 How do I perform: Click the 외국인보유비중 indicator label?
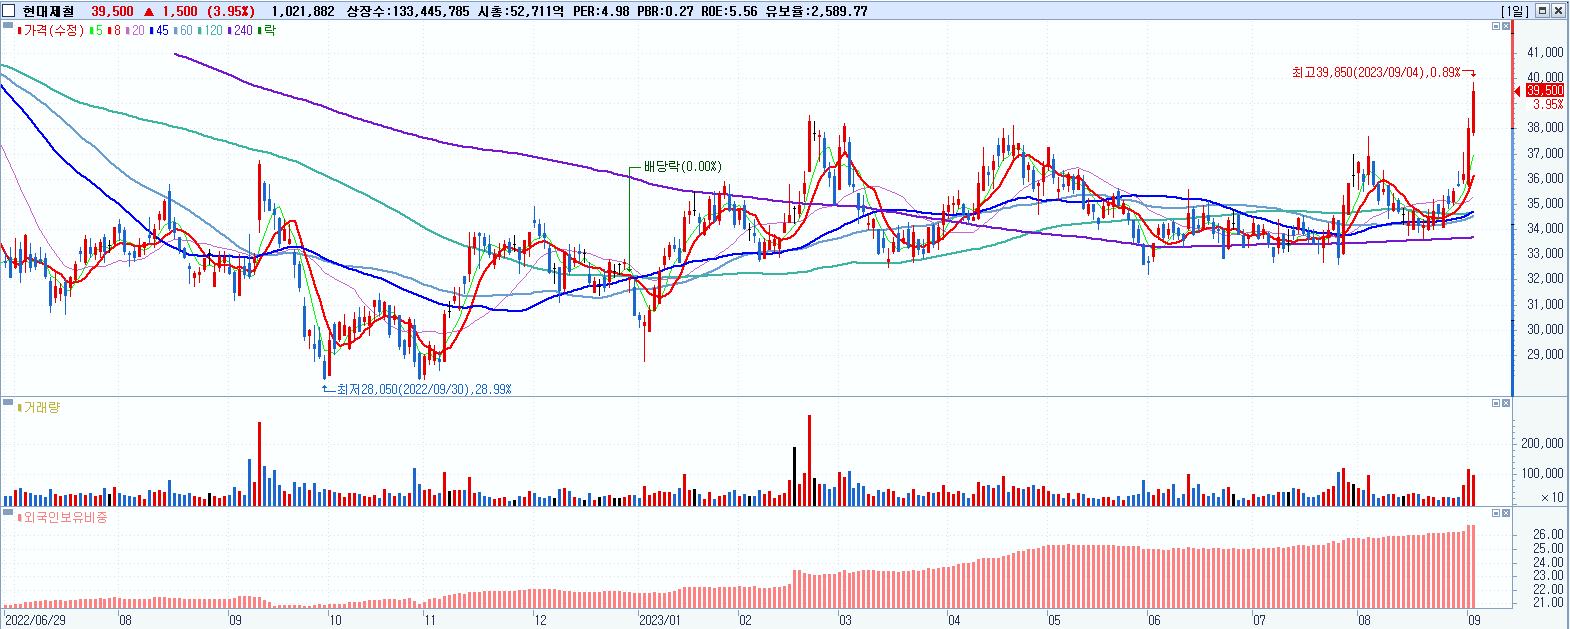(62, 517)
